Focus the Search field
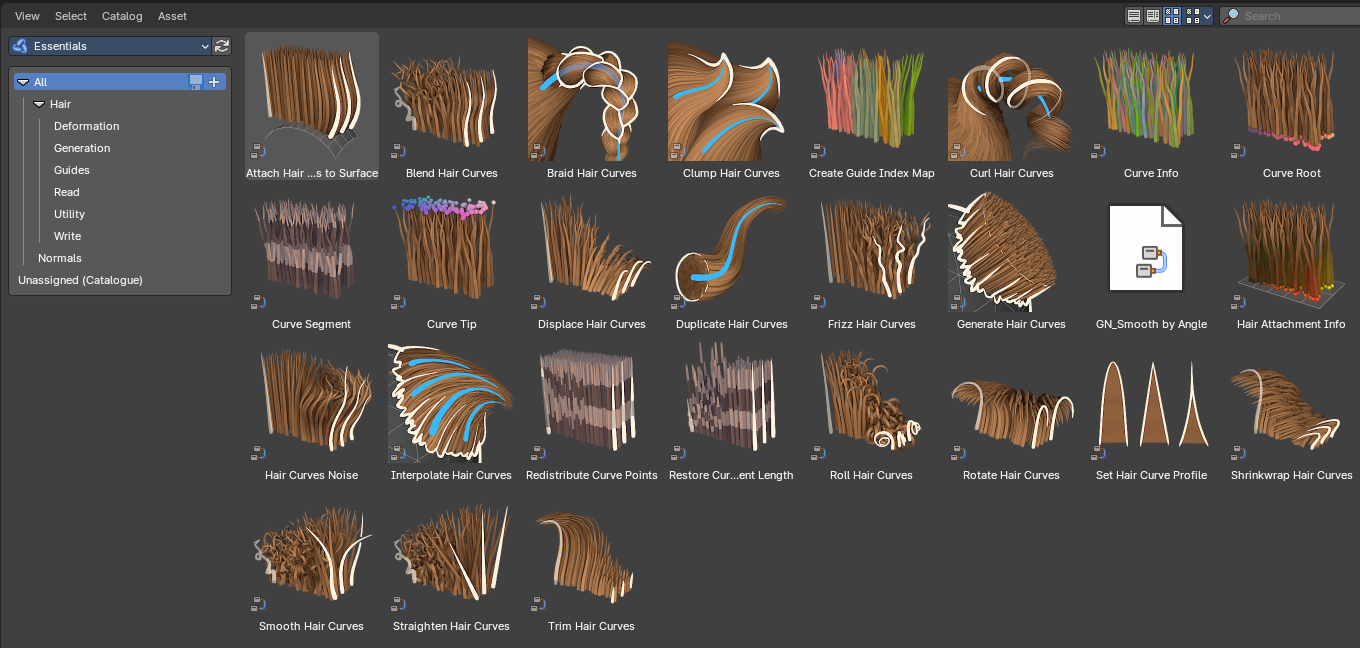The width and height of the screenshot is (1360, 648). pos(1290,16)
